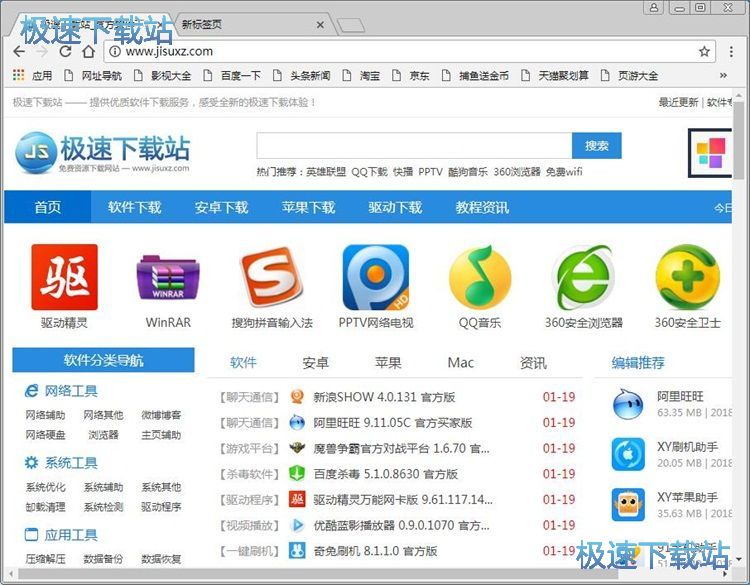Open the 苹果下载 navigation item
The height and width of the screenshot is (585, 750).
[309, 207]
